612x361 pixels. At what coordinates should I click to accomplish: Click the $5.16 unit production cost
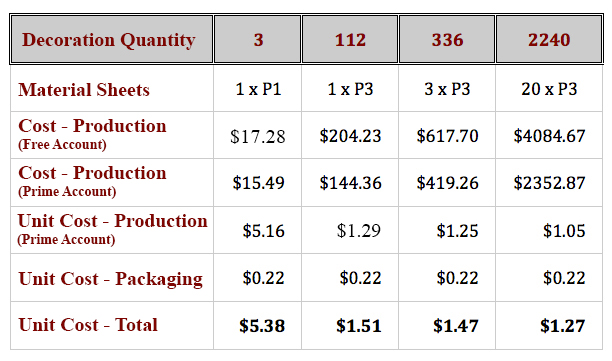pos(263,231)
